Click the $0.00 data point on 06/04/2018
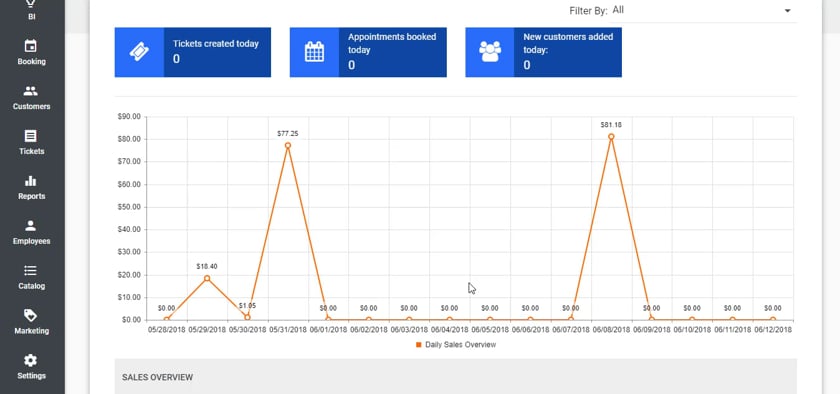This screenshot has height=394, width=840. coord(449,319)
